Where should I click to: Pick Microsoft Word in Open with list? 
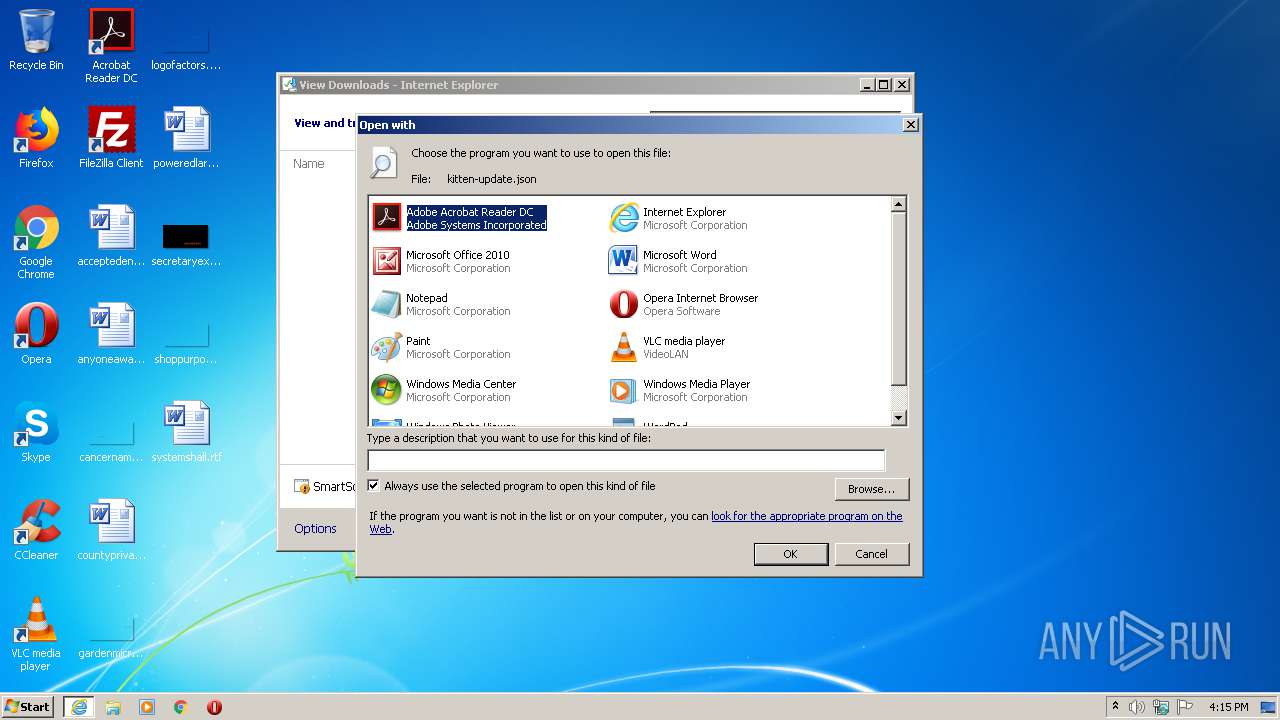[x=679, y=261]
